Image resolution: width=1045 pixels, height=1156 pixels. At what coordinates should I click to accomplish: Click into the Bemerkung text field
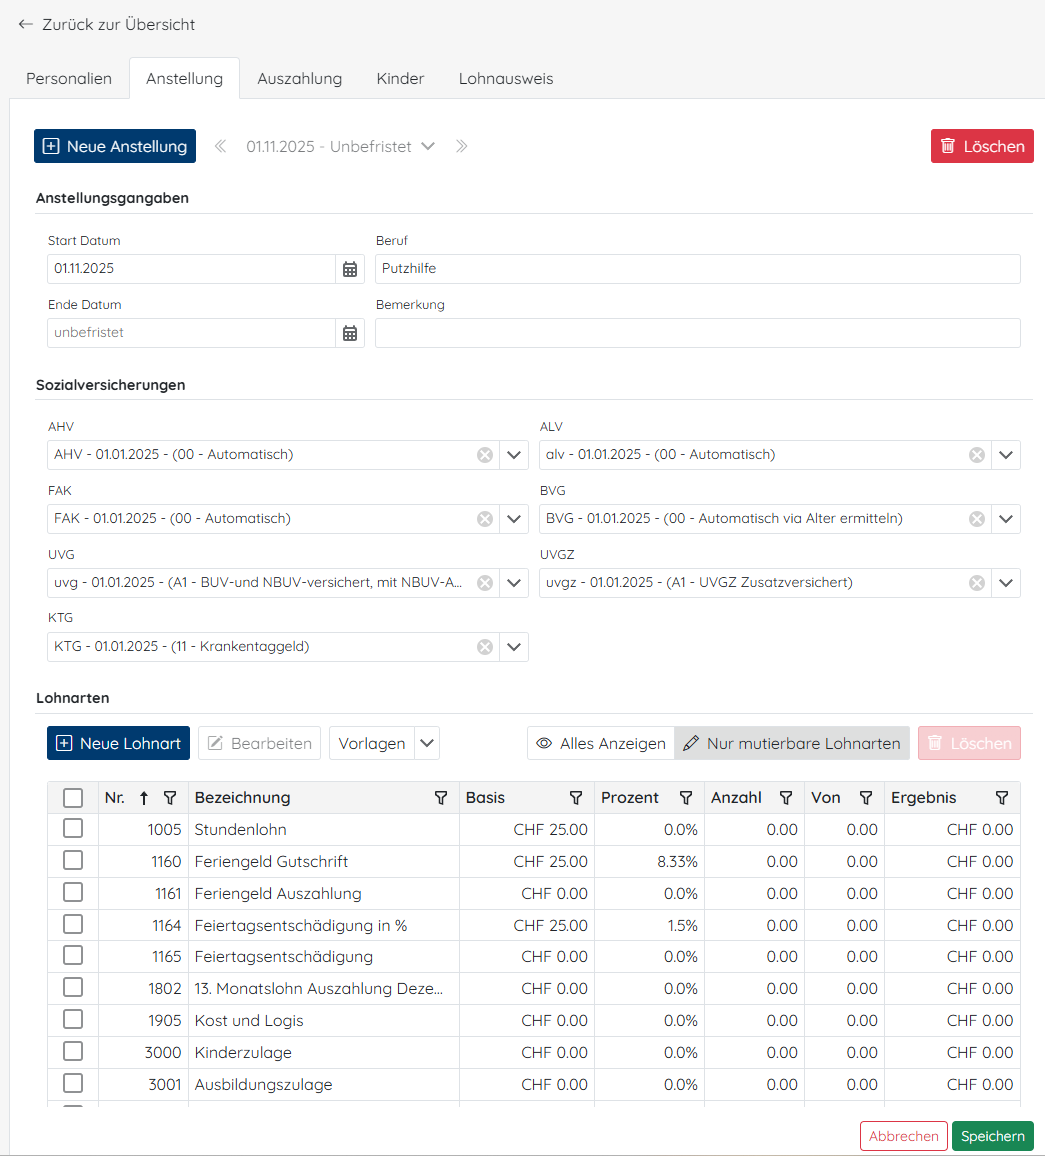click(697, 333)
